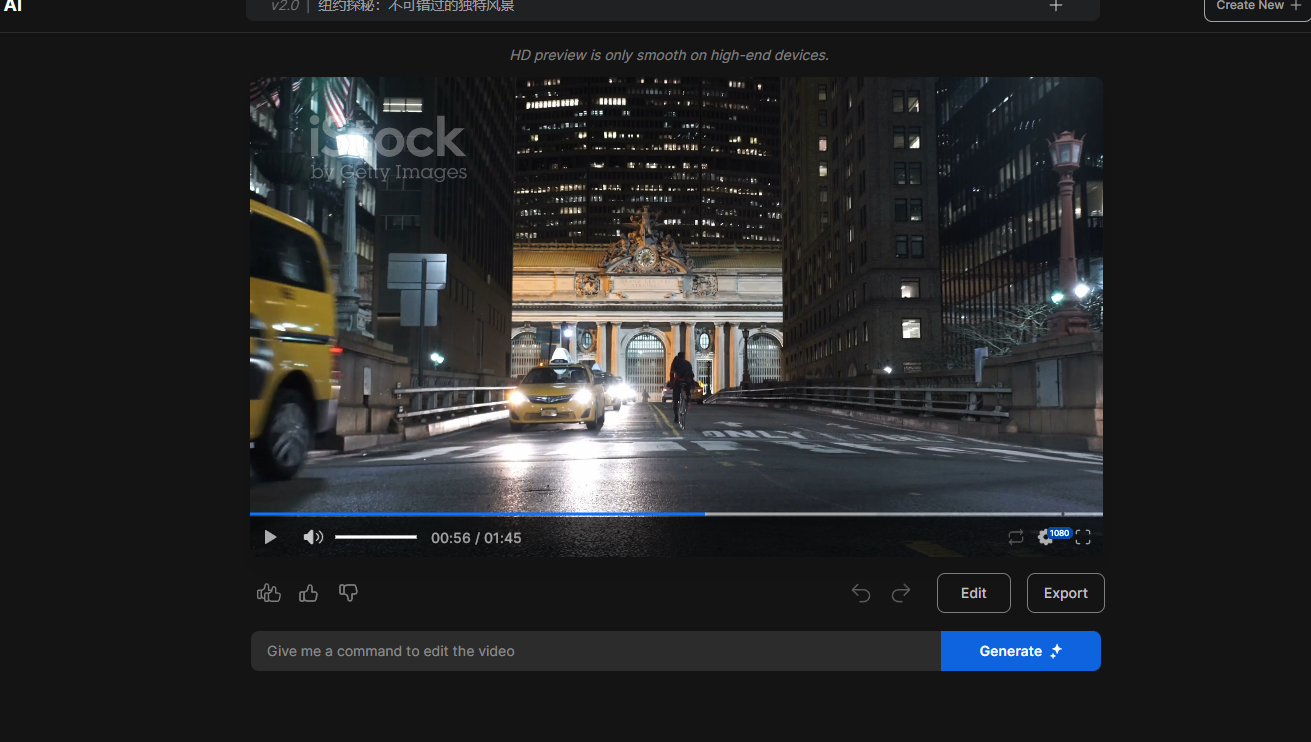Undo the last edit

click(861, 593)
